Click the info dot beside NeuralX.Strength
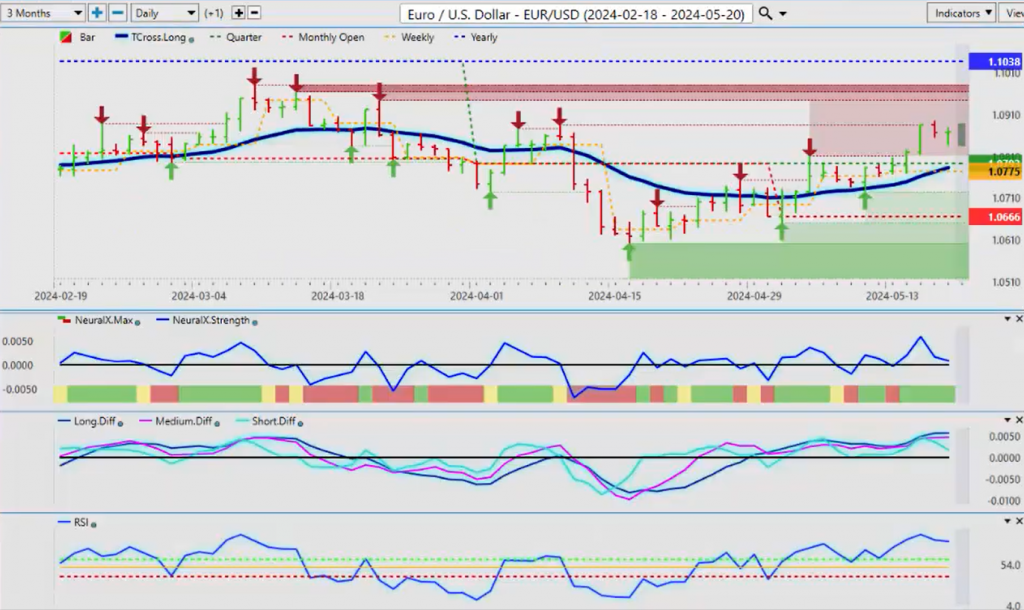 (x=256, y=321)
